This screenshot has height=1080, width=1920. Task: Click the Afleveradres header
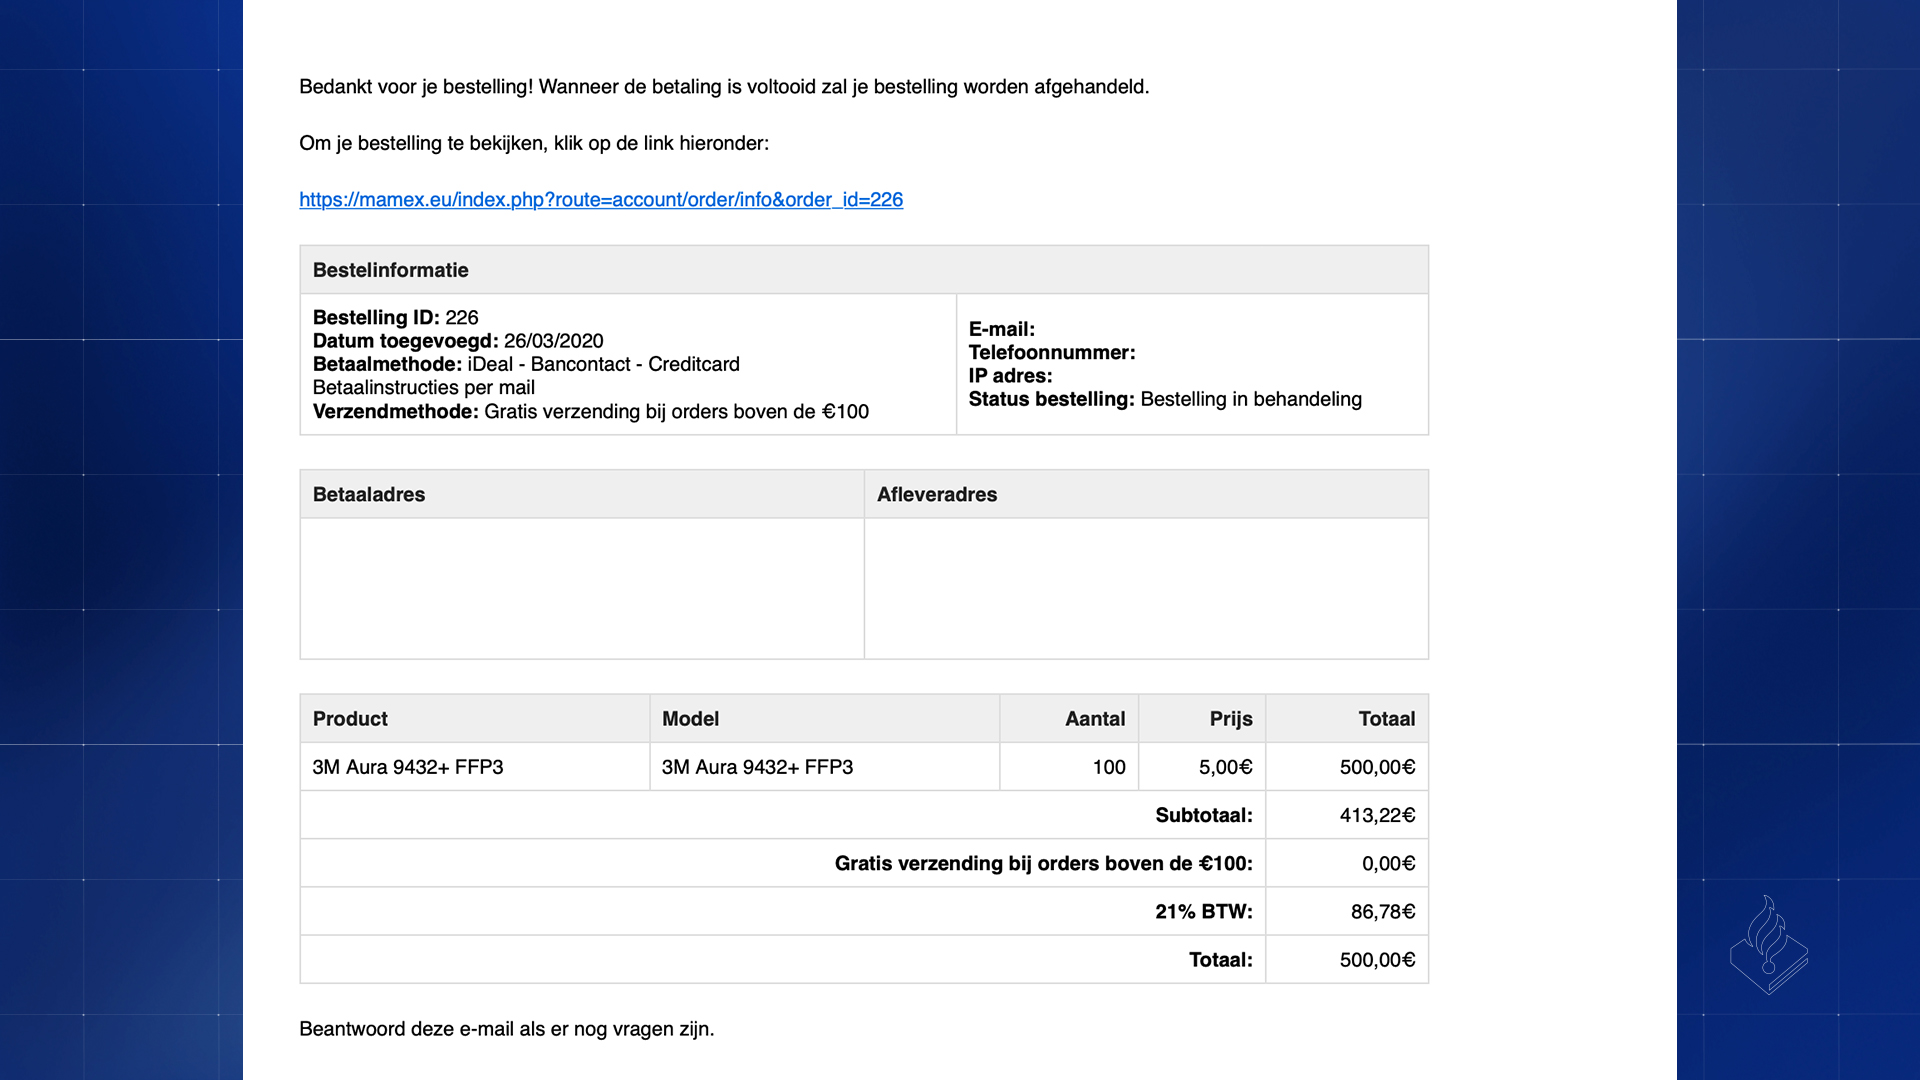tap(937, 494)
